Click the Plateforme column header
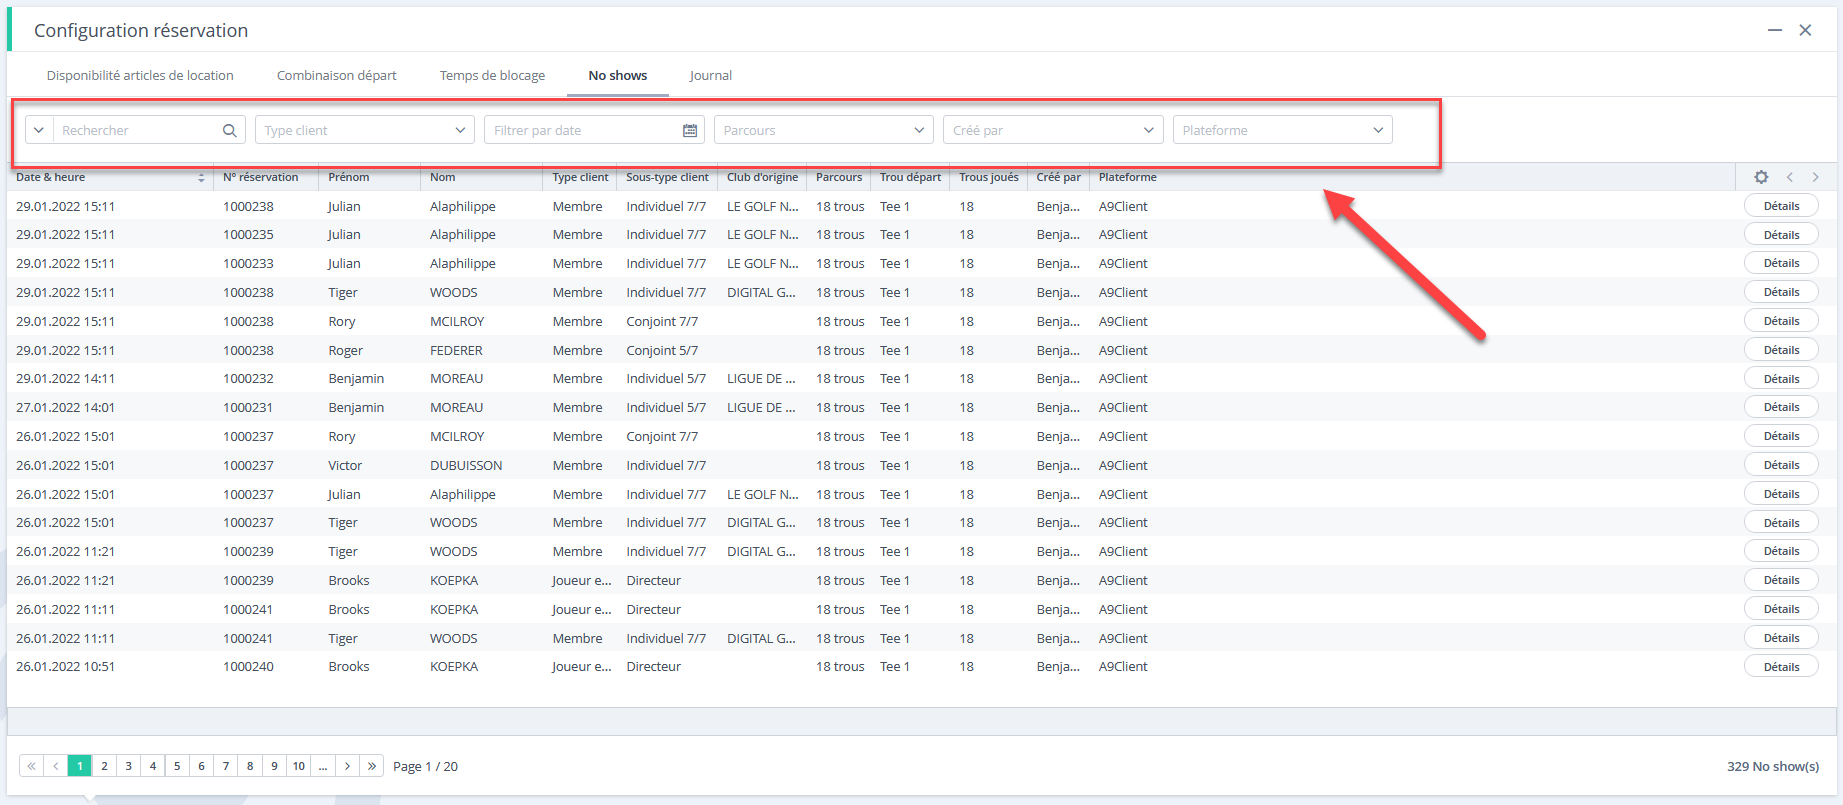 click(x=1127, y=177)
